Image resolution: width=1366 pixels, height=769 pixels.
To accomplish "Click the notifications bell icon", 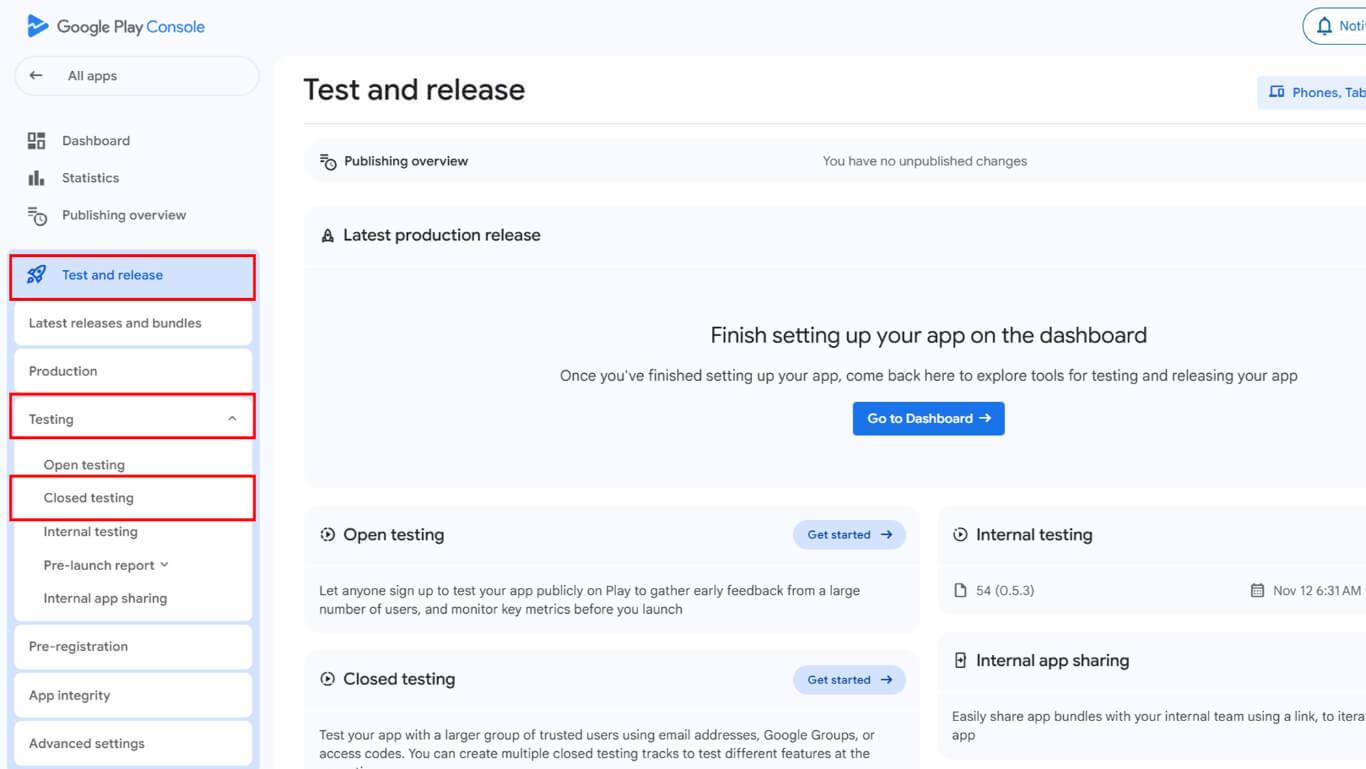I will pyautogui.click(x=1325, y=26).
